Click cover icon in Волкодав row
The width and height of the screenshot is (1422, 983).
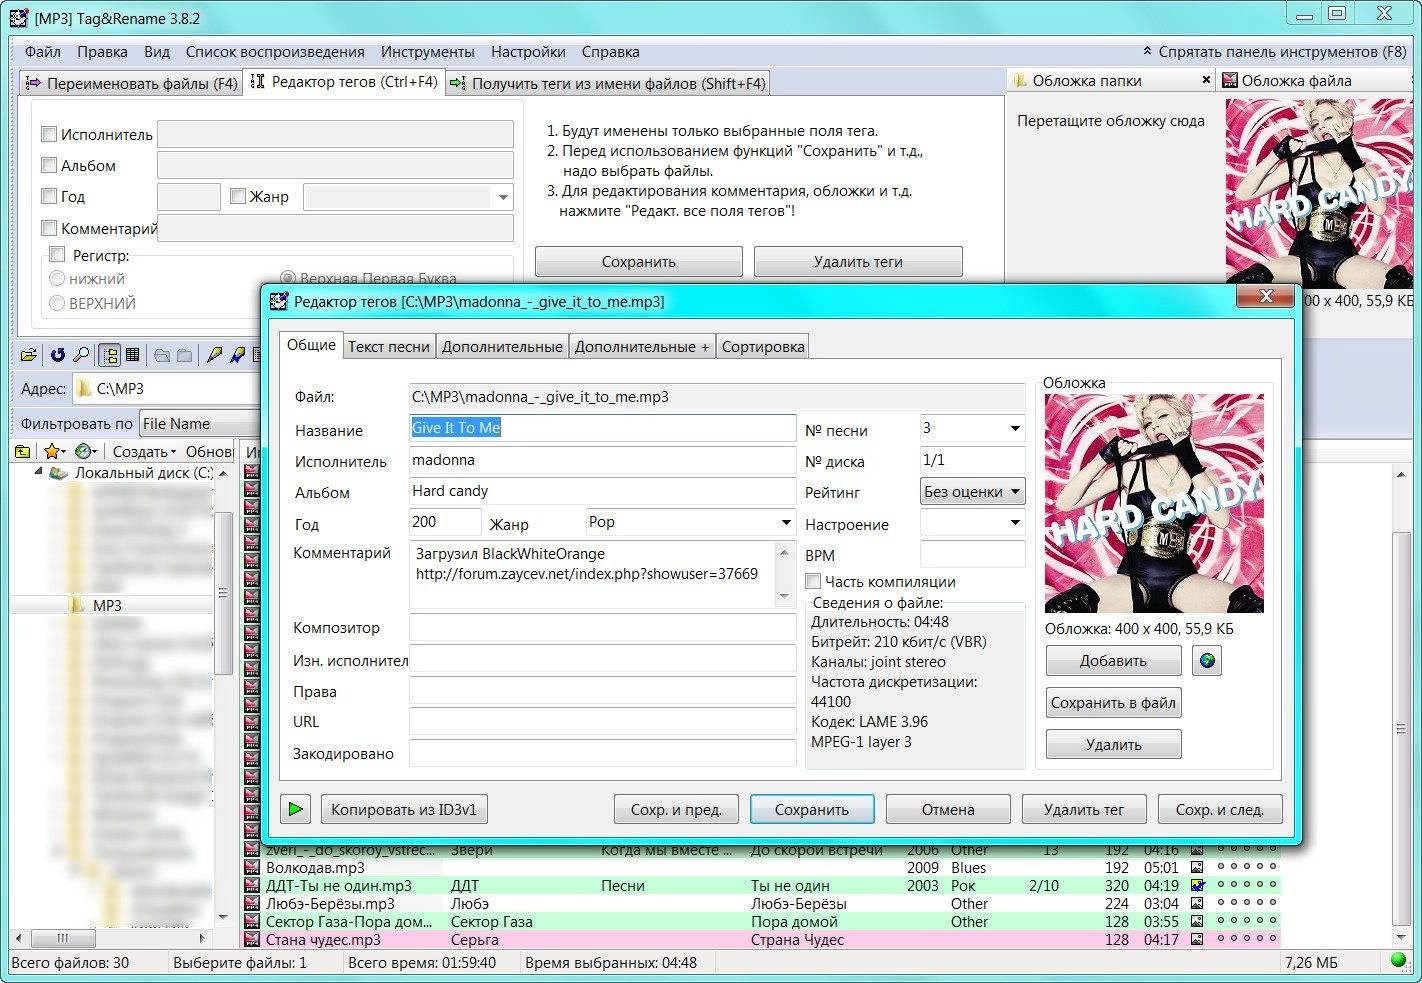(1197, 867)
